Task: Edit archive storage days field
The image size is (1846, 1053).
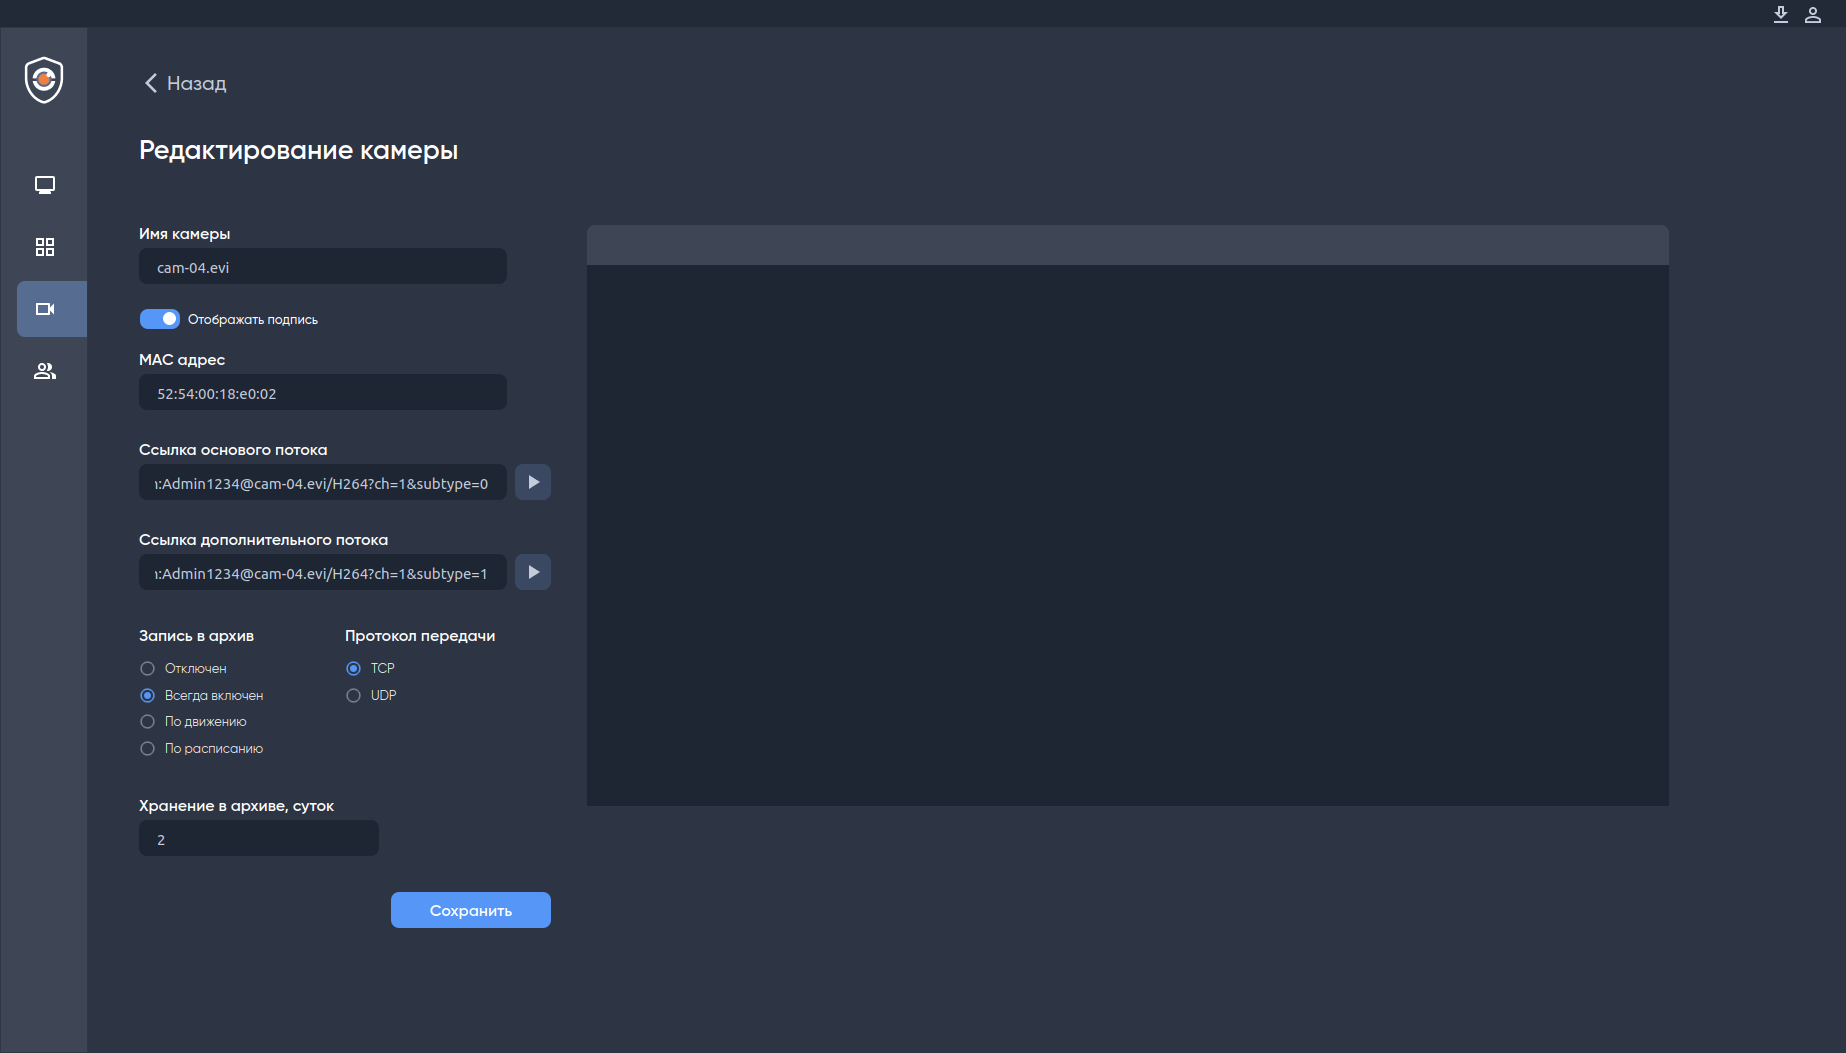Action: (259, 838)
